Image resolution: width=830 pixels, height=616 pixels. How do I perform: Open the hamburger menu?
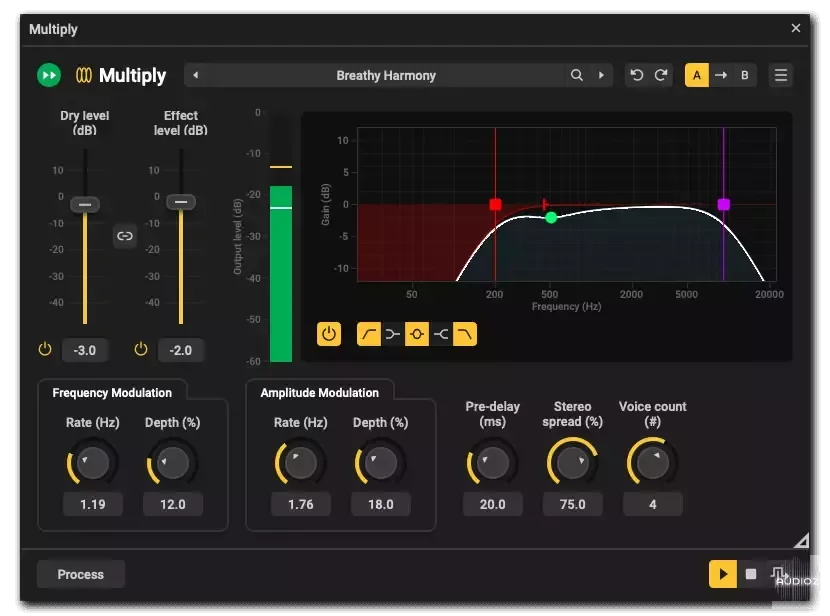pos(780,75)
